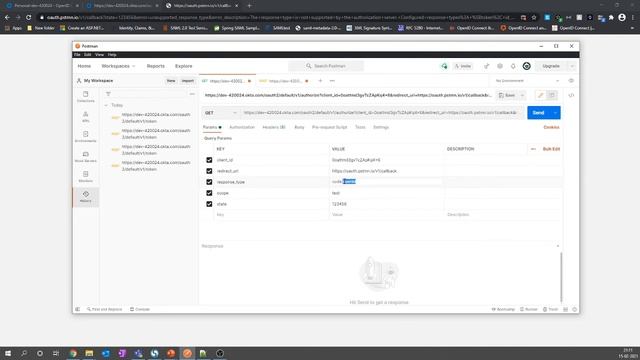Screen dimensions: 640x360
Task: Uncheck the state parameter checkbox
Action: click(x=209, y=204)
